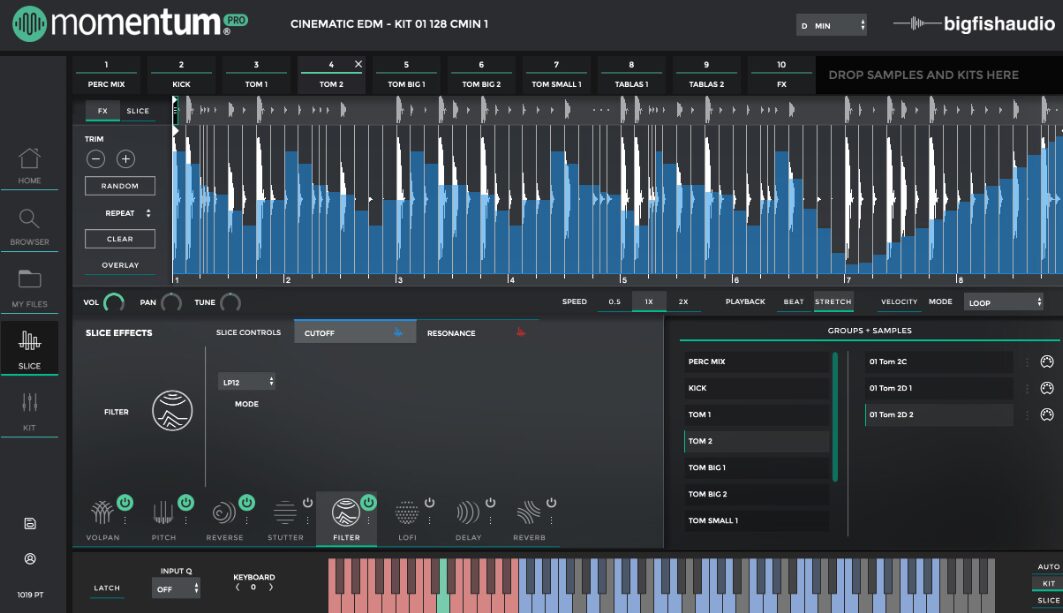Disable the Volpan effect power toggle

coord(125,502)
